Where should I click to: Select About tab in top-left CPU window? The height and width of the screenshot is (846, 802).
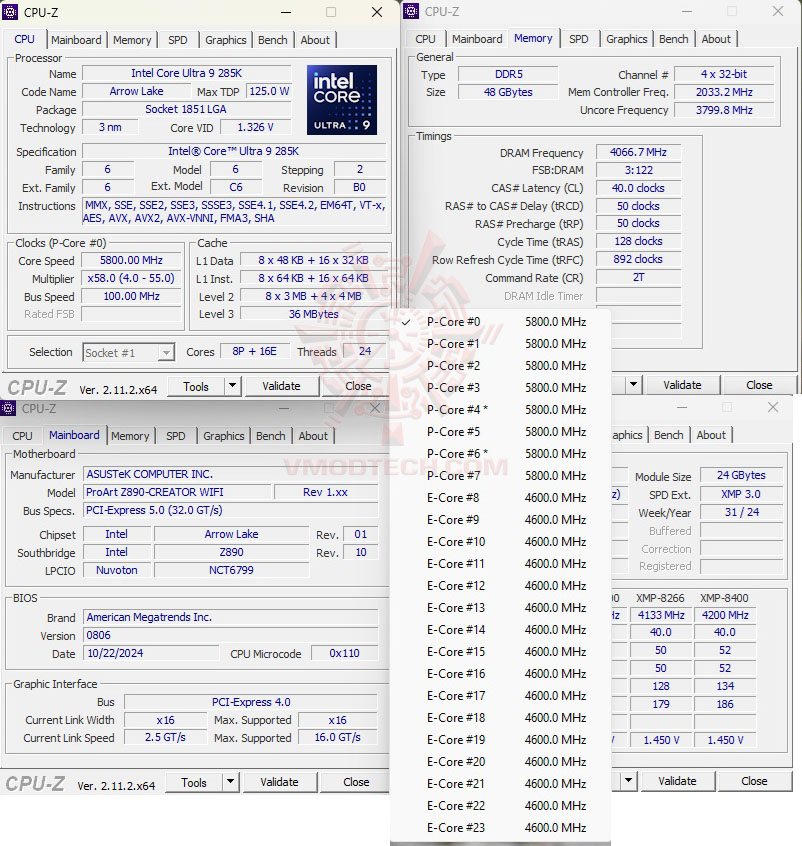pos(315,40)
